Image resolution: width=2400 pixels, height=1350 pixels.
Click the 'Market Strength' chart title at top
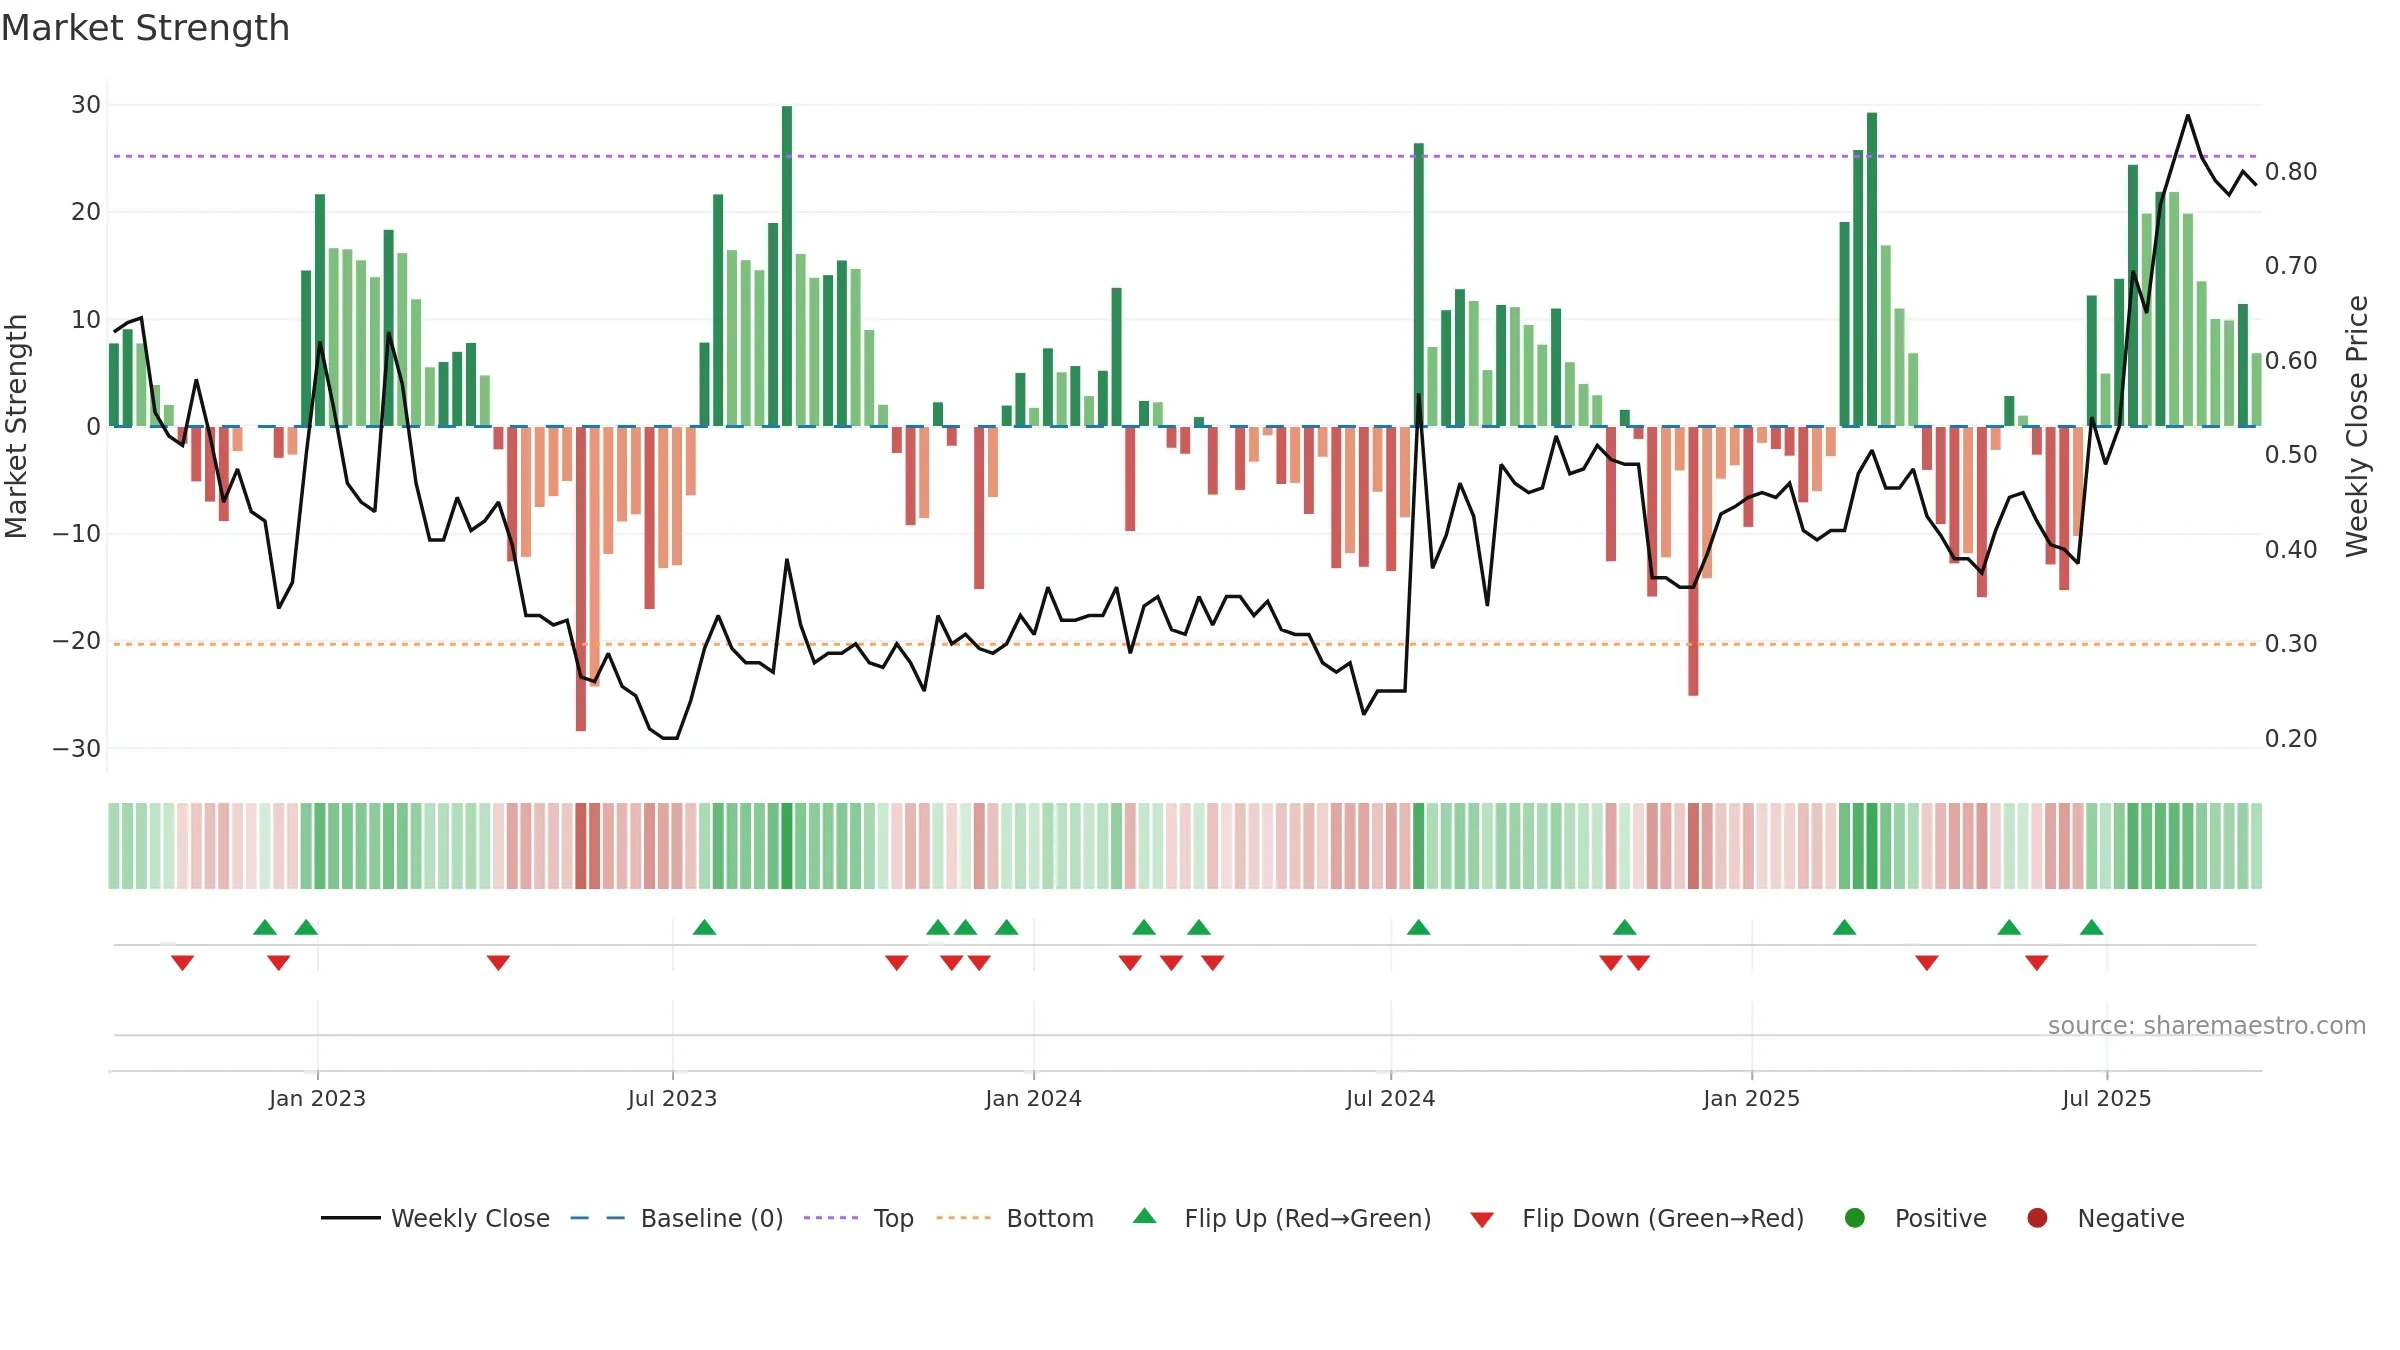[x=145, y=28]
